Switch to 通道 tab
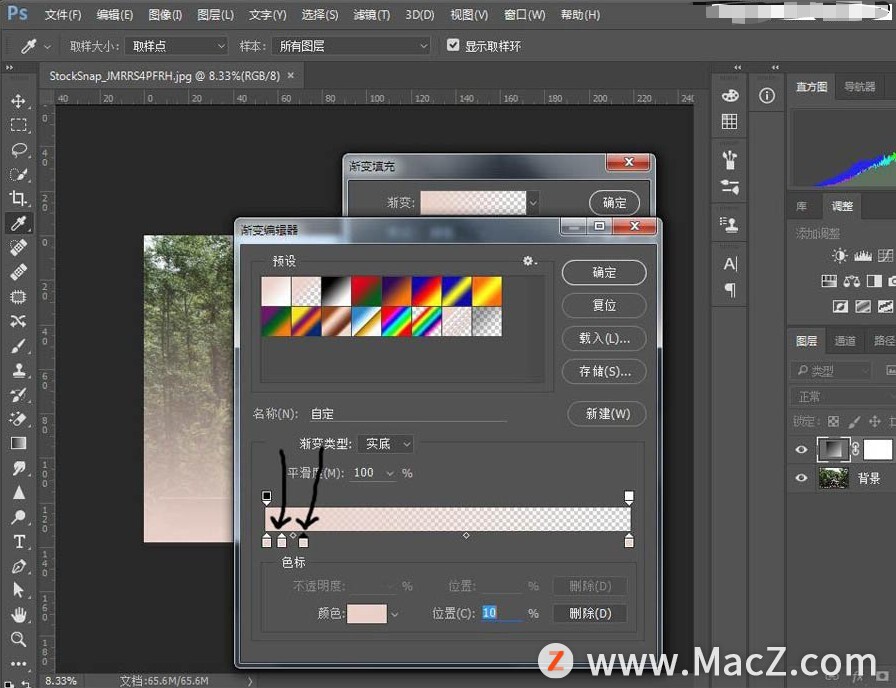 pos(845,341)
